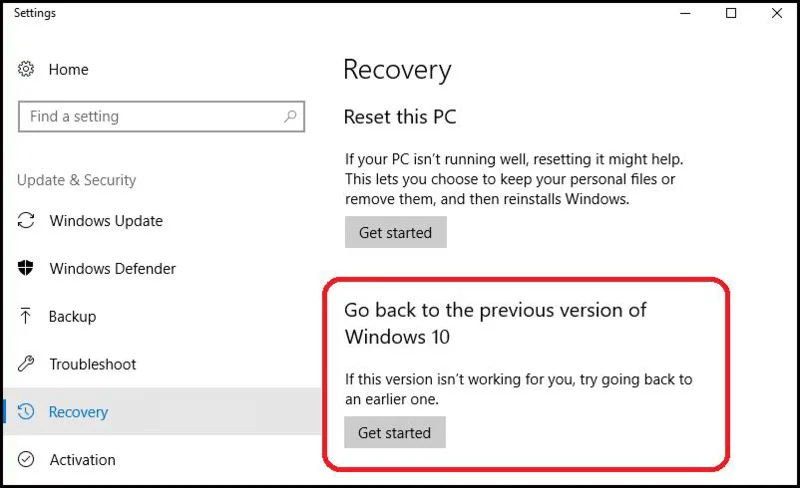
Task: Click the Windows Defender shield icon
Action: 26,268
